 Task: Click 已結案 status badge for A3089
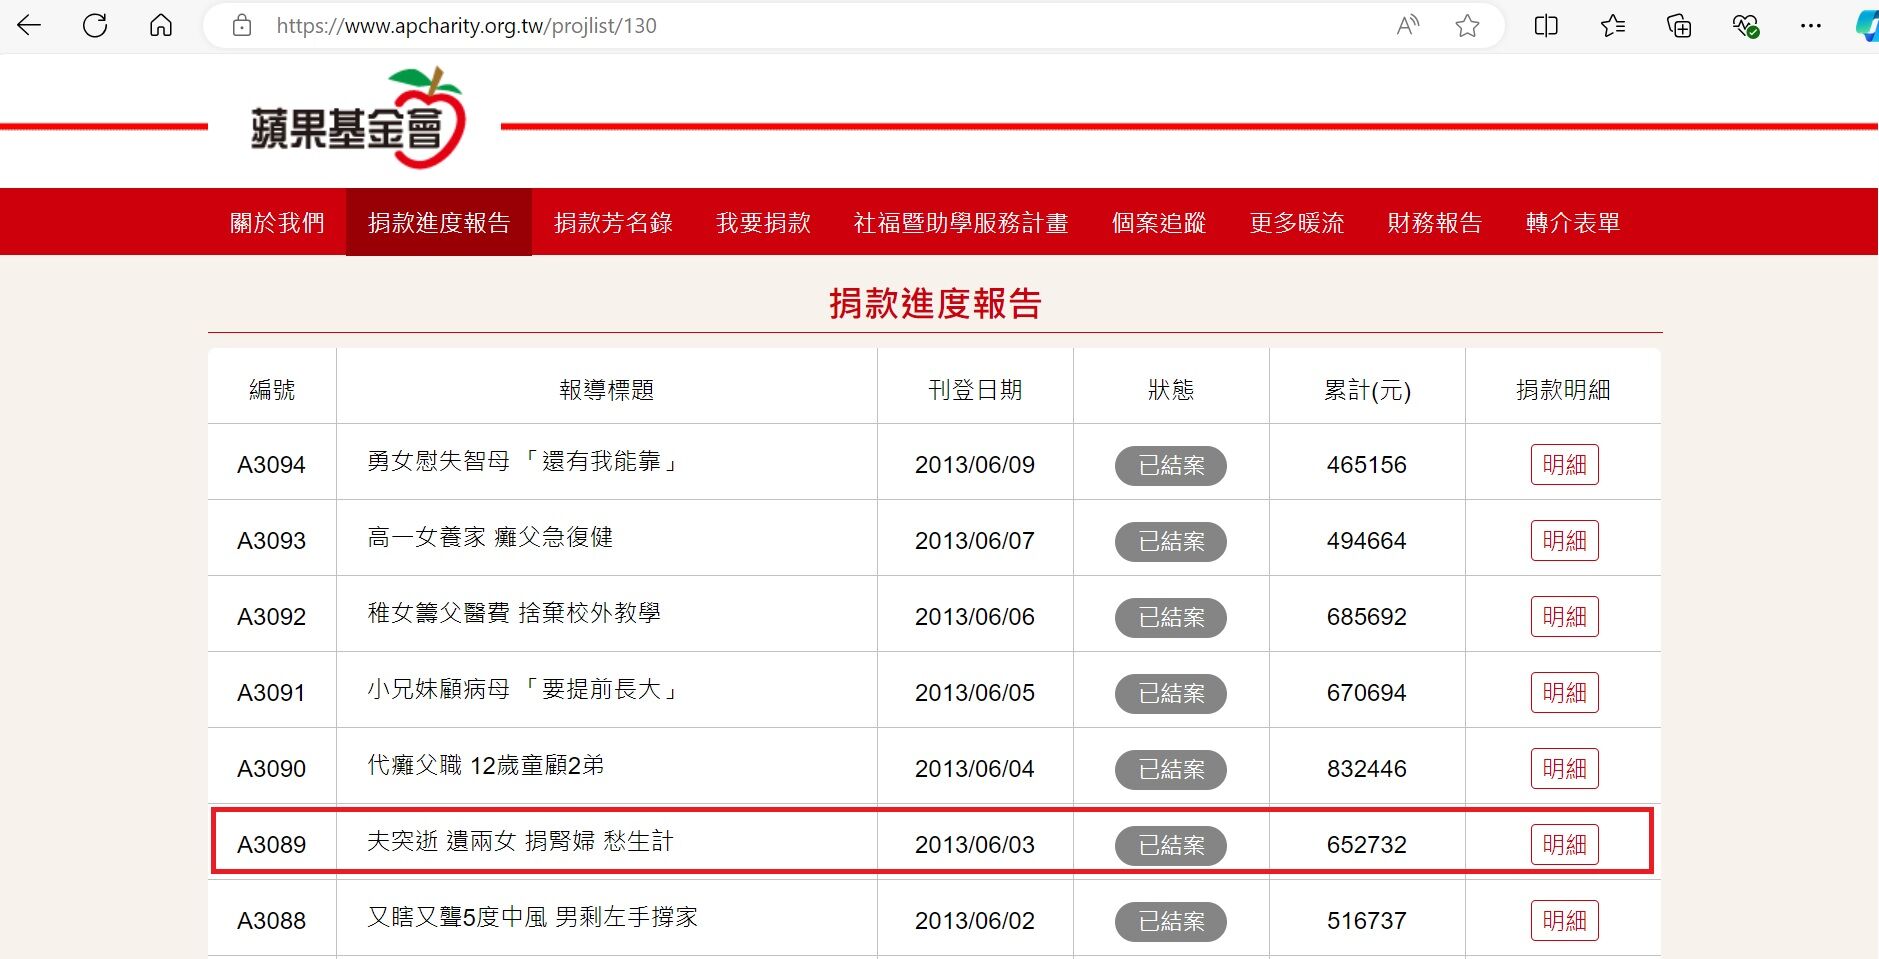(x=1171, y=846)
